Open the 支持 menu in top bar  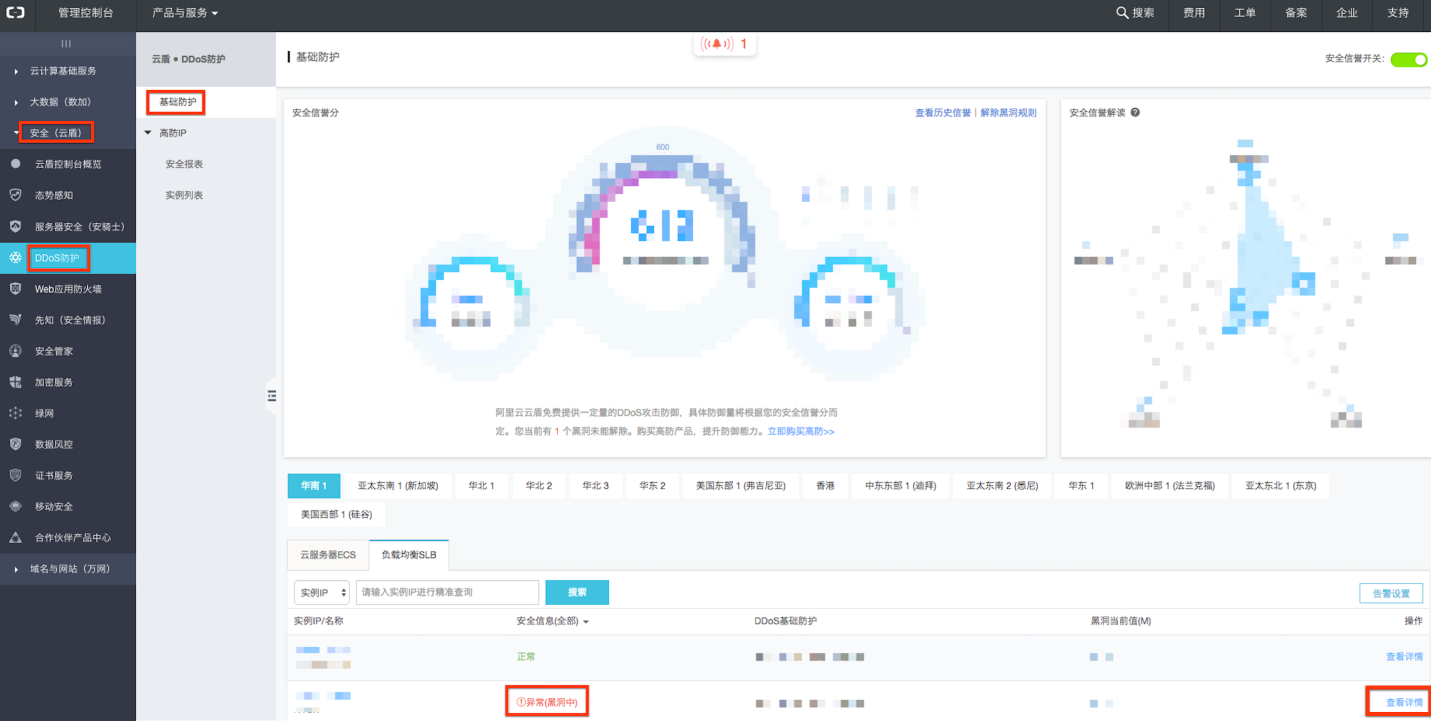click(1398, 13)
